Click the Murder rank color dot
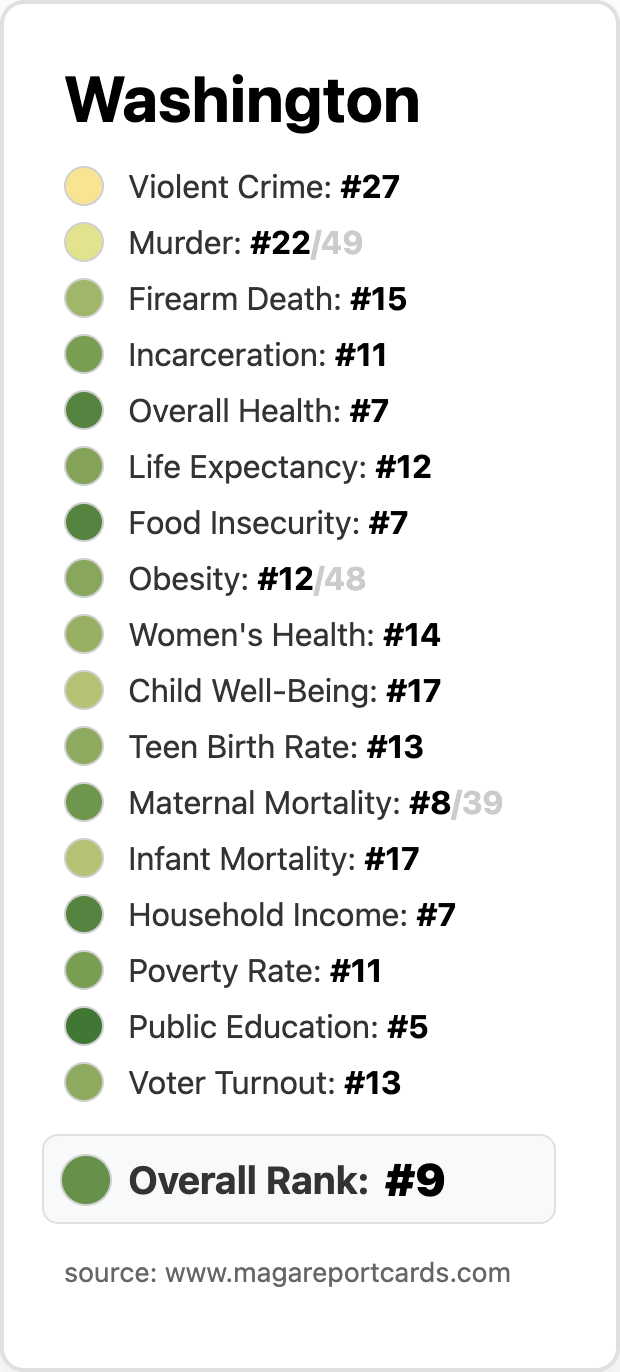This screenshot has height=1372, width=620. click(84, 243)
